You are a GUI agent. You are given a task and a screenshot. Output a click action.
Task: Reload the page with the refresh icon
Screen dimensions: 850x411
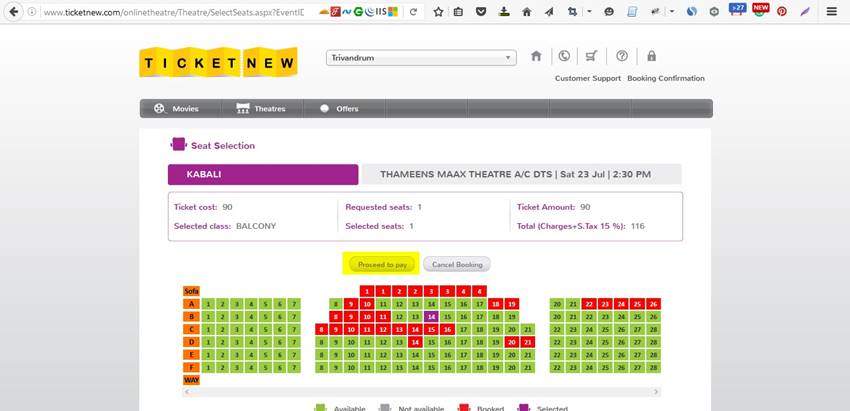click(413, 11)
